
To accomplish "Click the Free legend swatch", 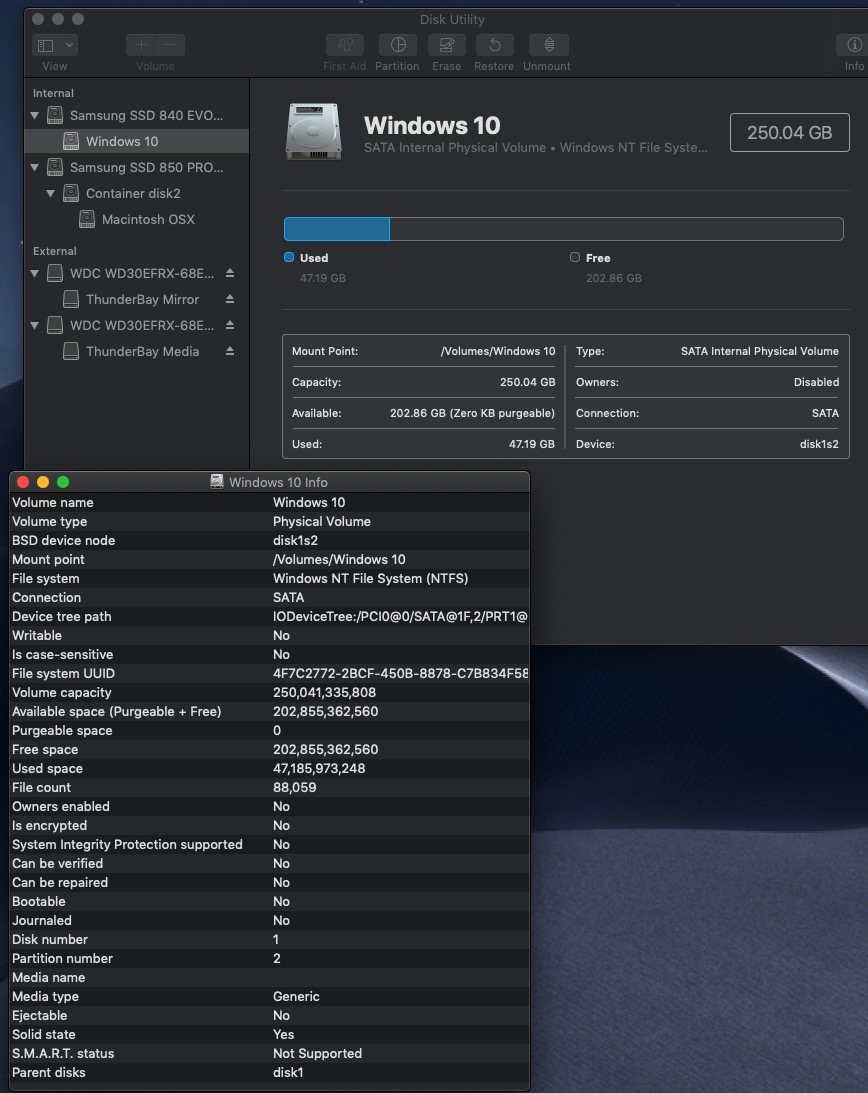I will (574, 257).
